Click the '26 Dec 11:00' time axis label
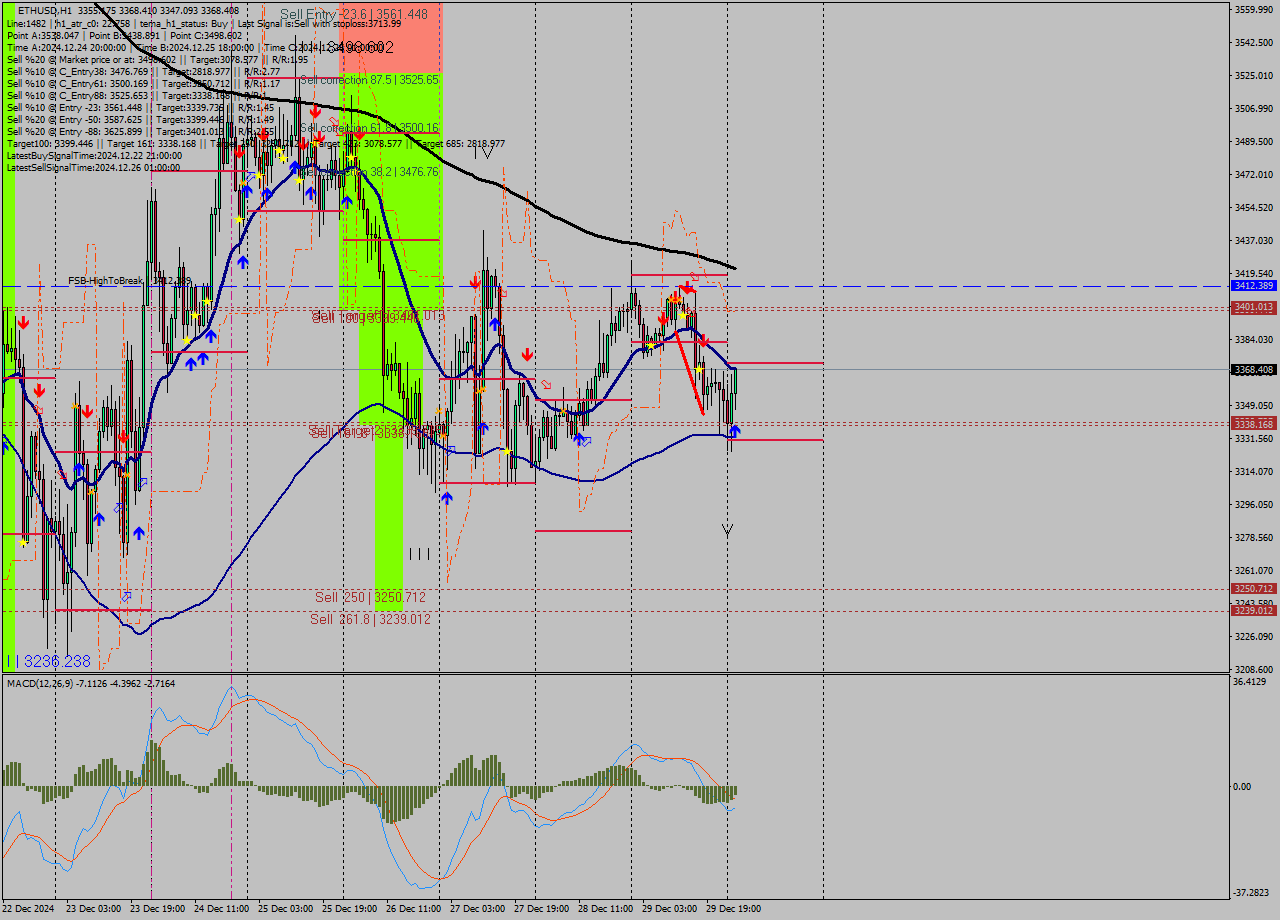 [413, 909]
